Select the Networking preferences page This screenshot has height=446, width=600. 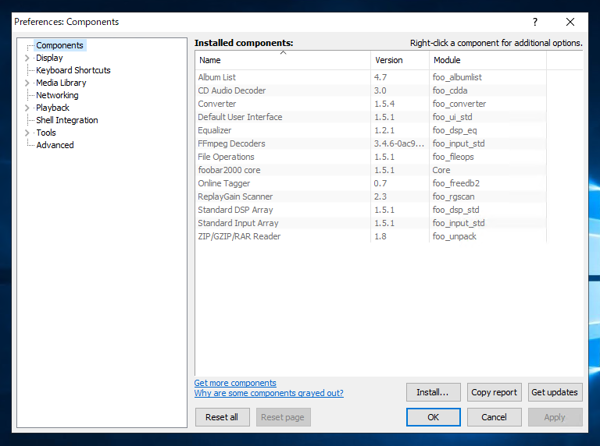pyautogui.click(x=57, y=95)
